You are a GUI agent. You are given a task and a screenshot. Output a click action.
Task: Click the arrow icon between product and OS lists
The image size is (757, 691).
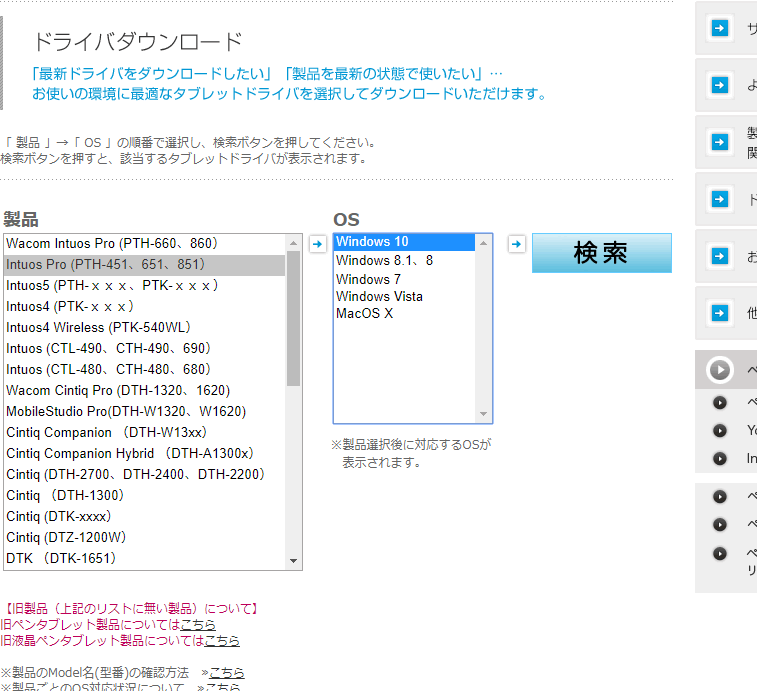point(317,244)
